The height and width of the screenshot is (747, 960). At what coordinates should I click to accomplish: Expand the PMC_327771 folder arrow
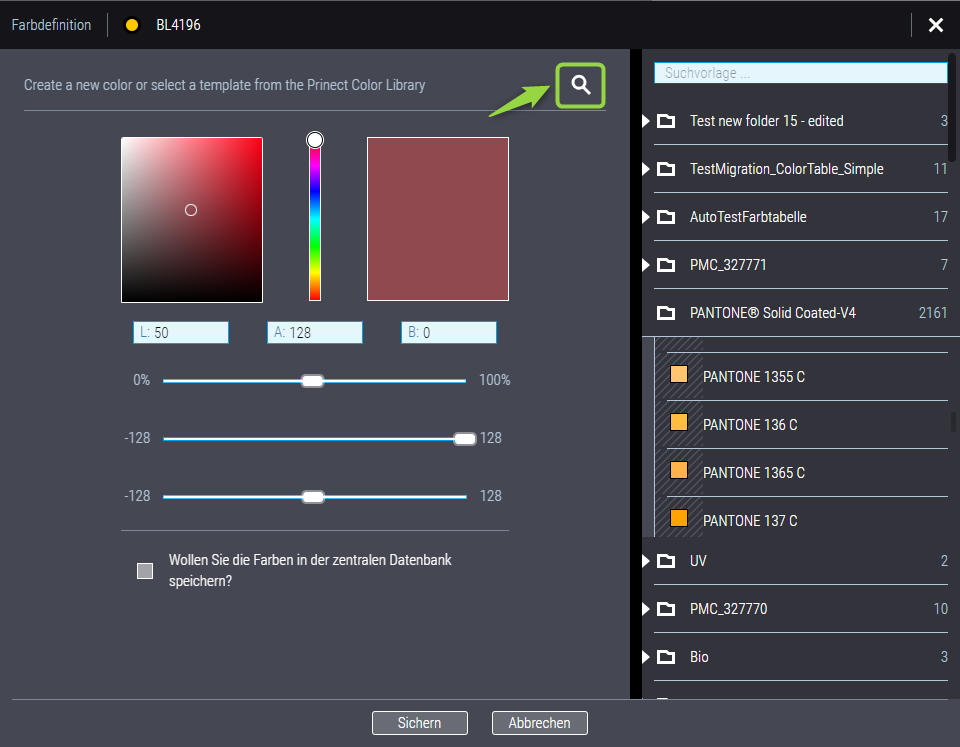pyautogui.click(x=646, y=265)
